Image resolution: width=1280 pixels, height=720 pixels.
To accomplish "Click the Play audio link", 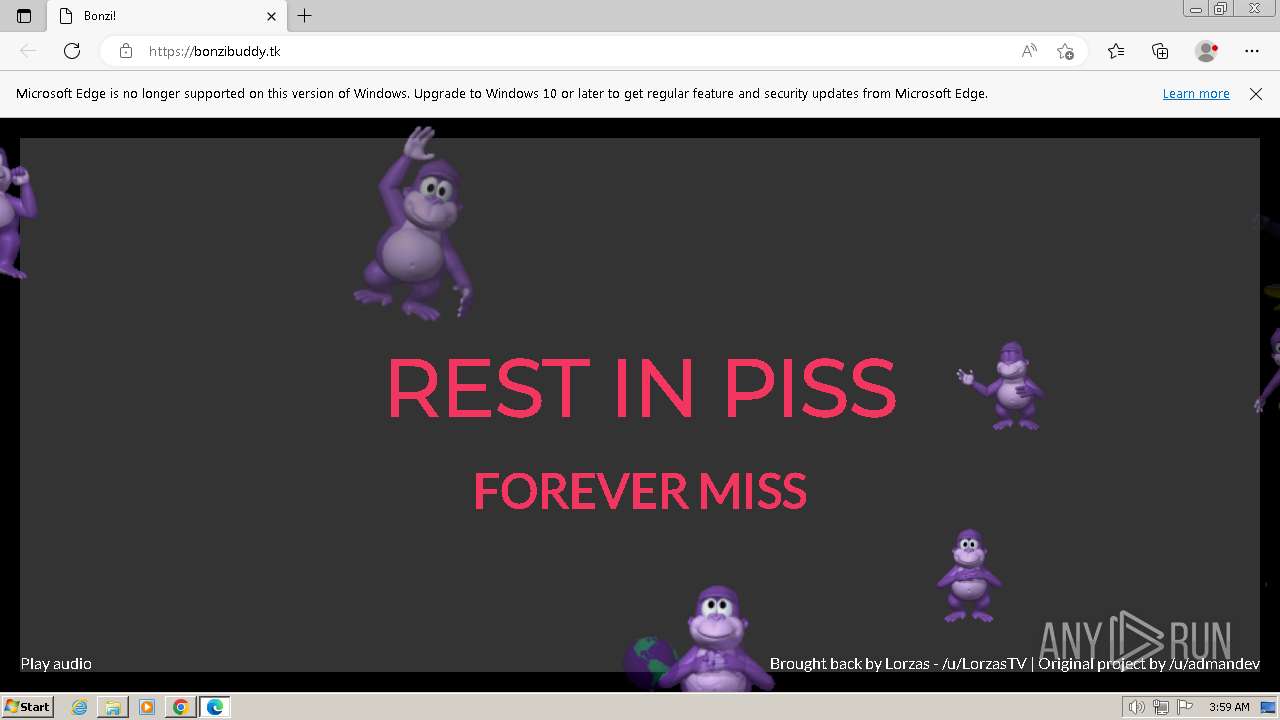I will [56, 664].
